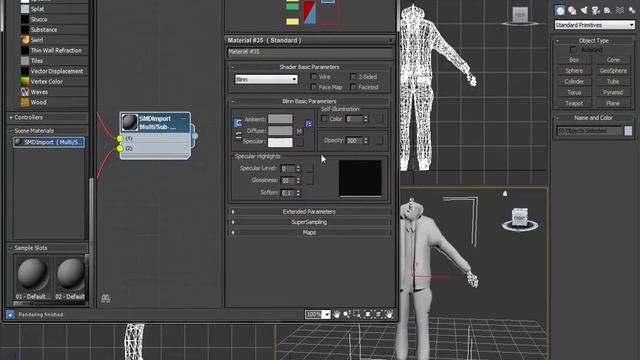Enable the 2-Sided checkbox
Viewport: 640px width, 360px height.
click(x=353, y=77)
